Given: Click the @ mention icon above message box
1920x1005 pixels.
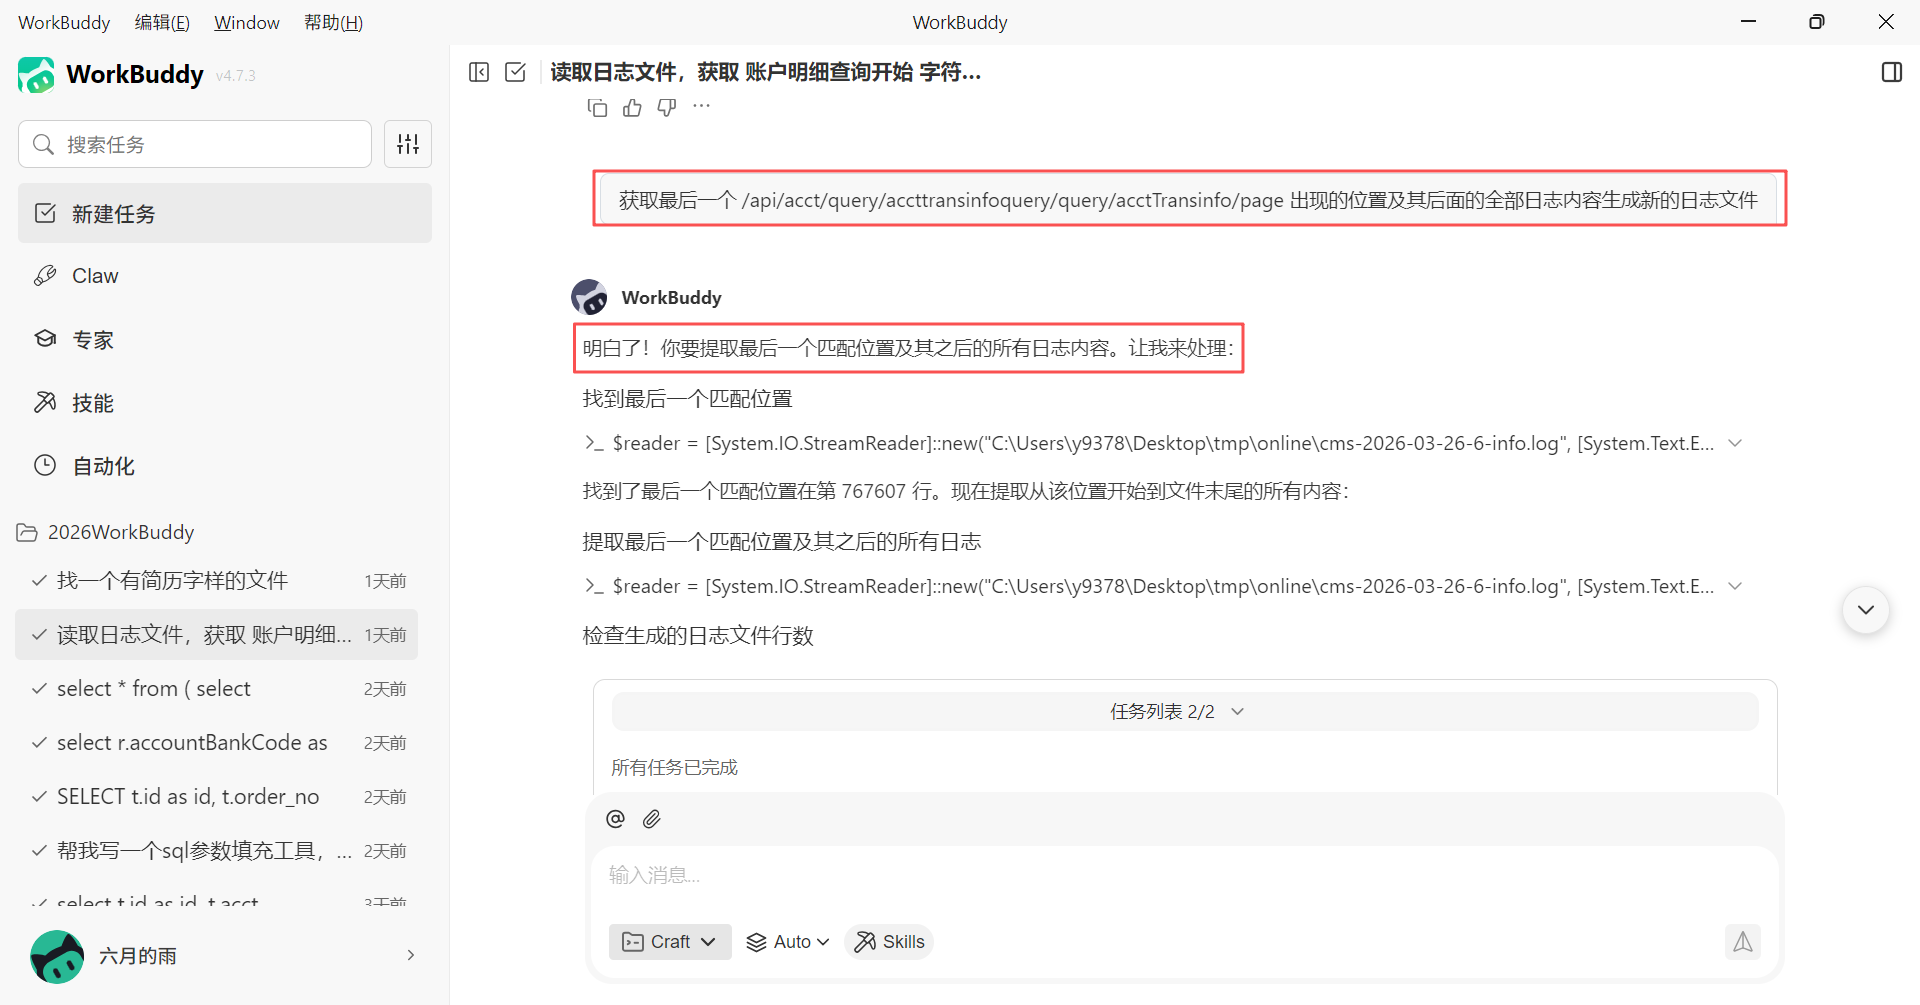Looking at the screenshot, I should pos(615,818).
